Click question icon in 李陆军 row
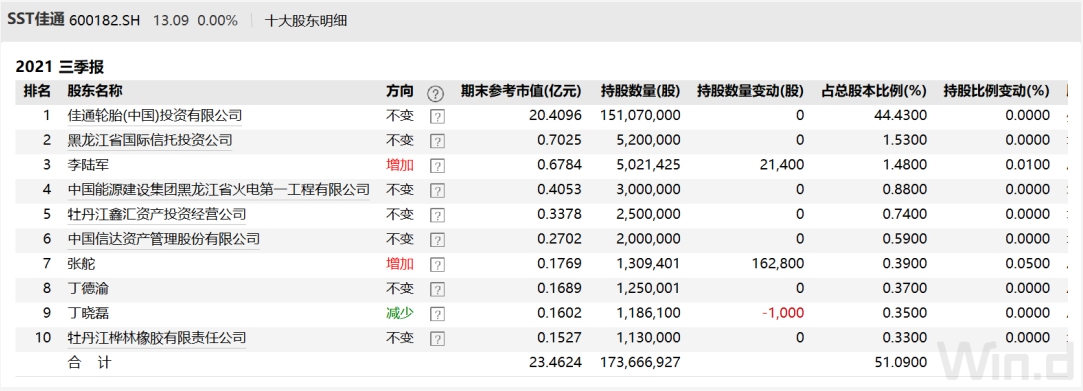Image resolution: width=1083 pixels, height=391 pixels. pyautogui.click(x=437, y=166)
